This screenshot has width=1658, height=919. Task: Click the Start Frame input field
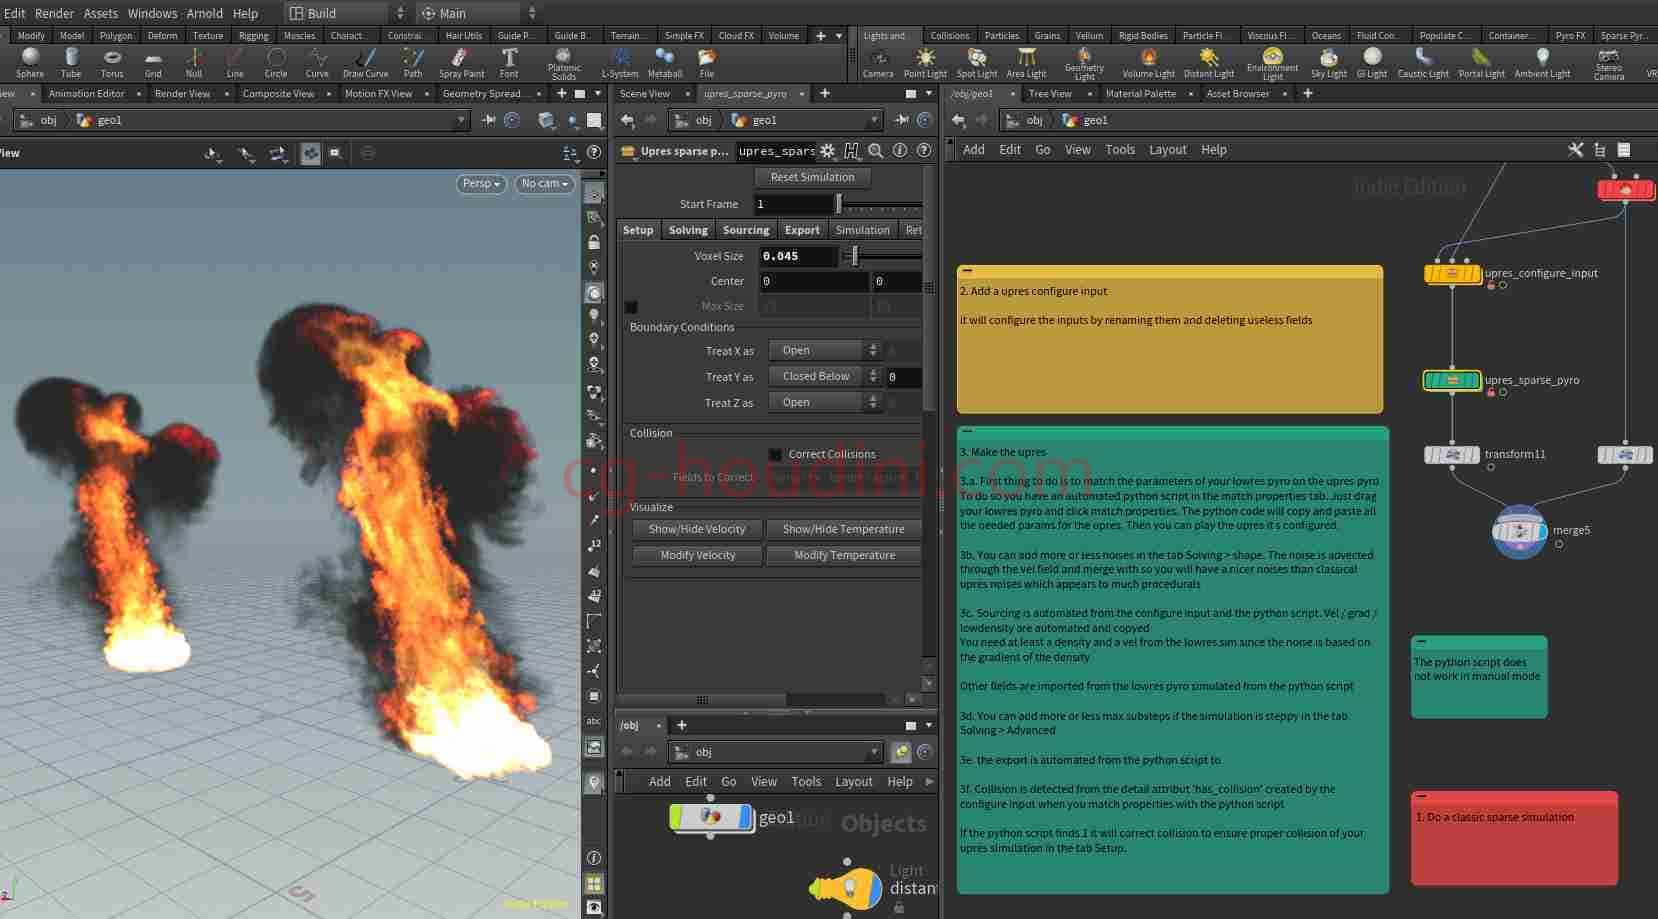coord(793,204)
